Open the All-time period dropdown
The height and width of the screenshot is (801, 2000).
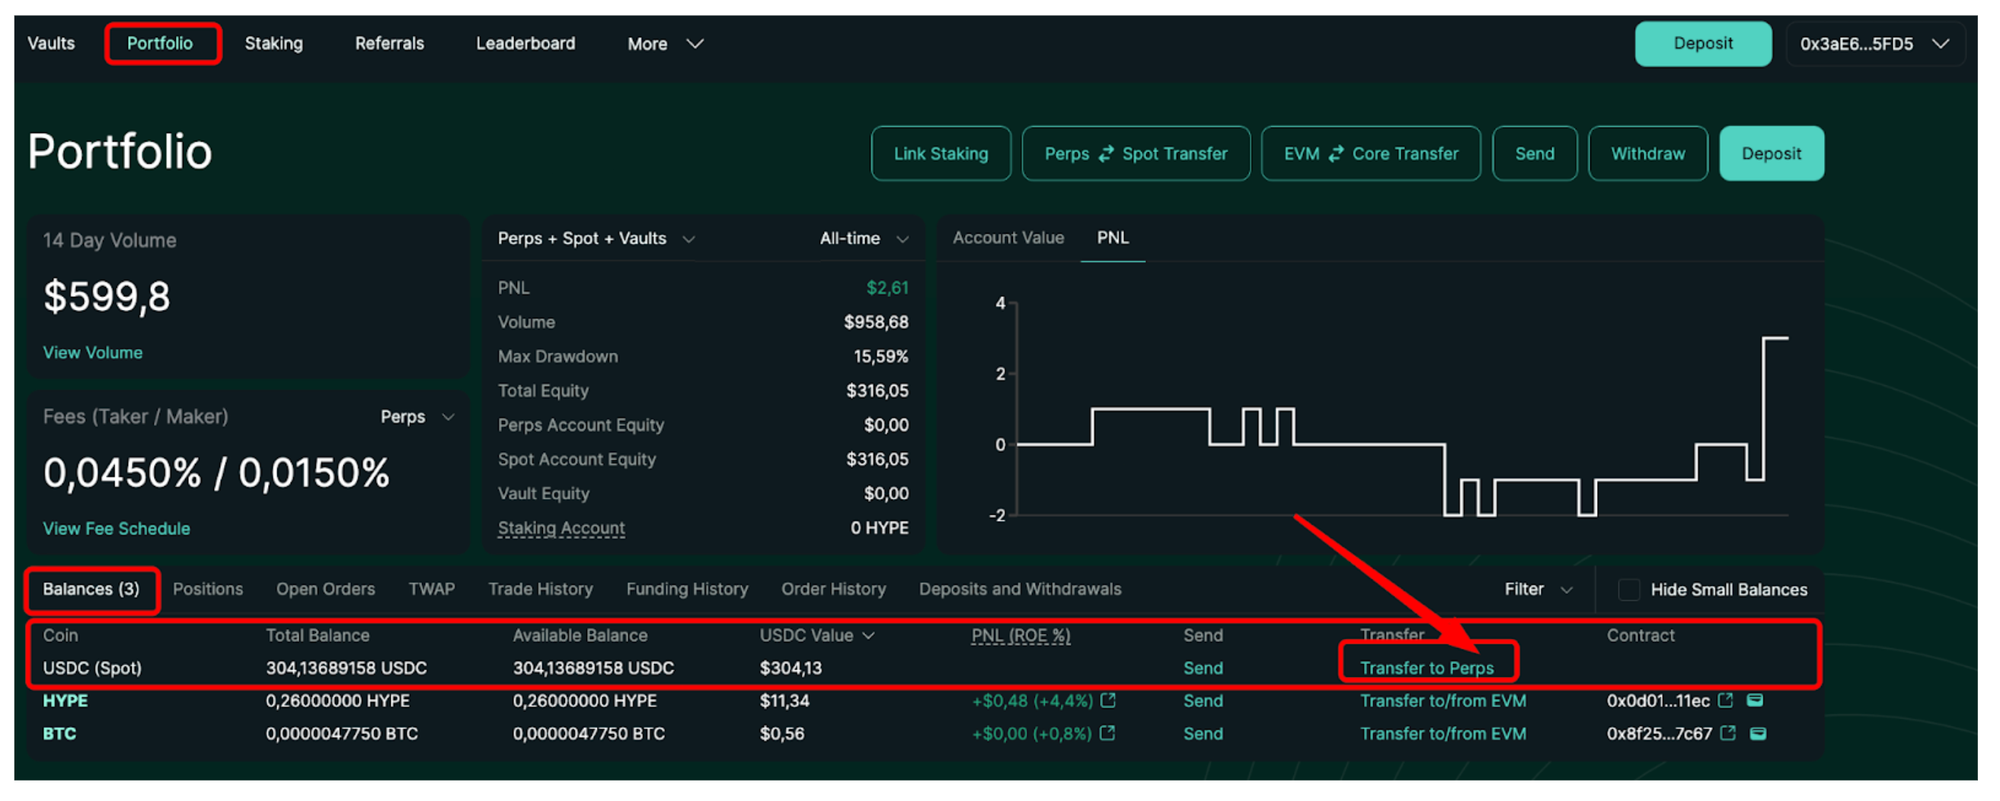tap(864, 239)
